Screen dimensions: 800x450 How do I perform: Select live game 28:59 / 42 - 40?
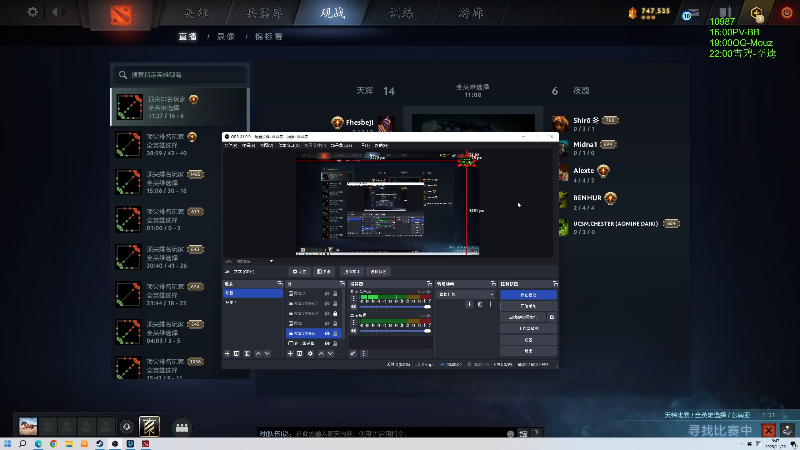click(x=179, y=144)
